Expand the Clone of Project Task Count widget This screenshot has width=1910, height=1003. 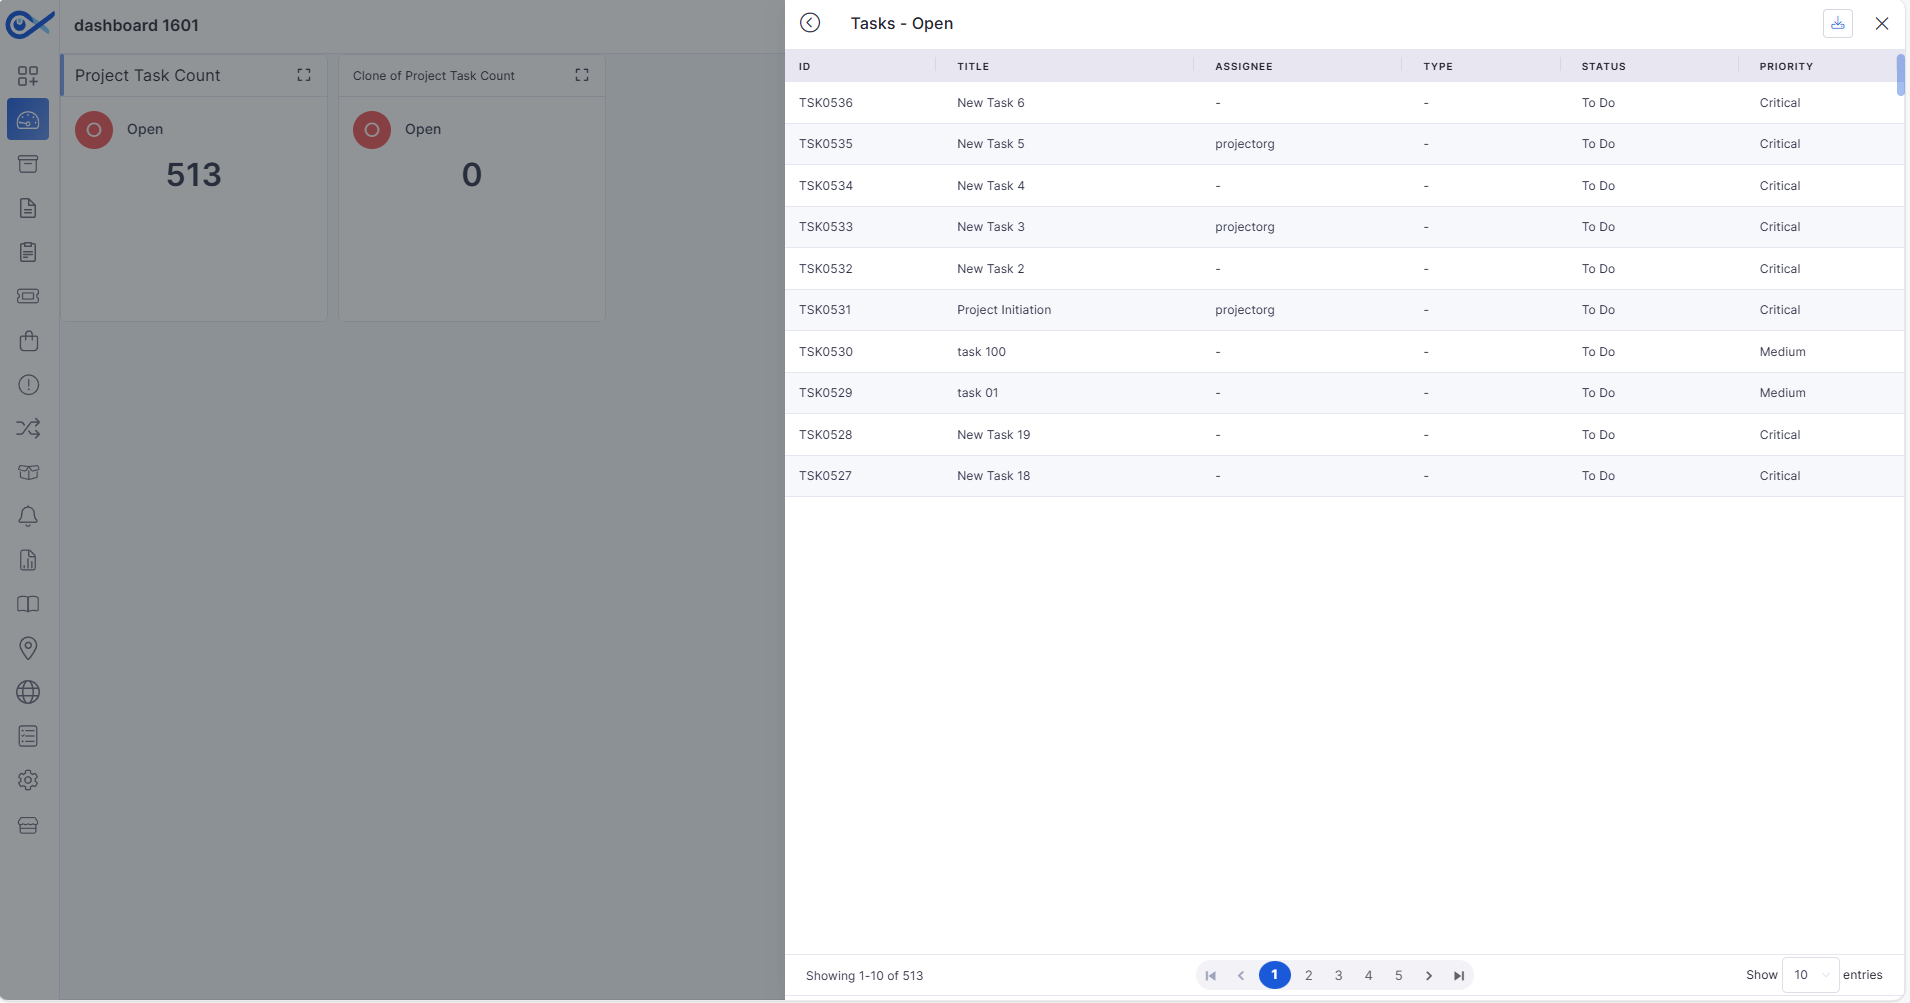[582, 75]
